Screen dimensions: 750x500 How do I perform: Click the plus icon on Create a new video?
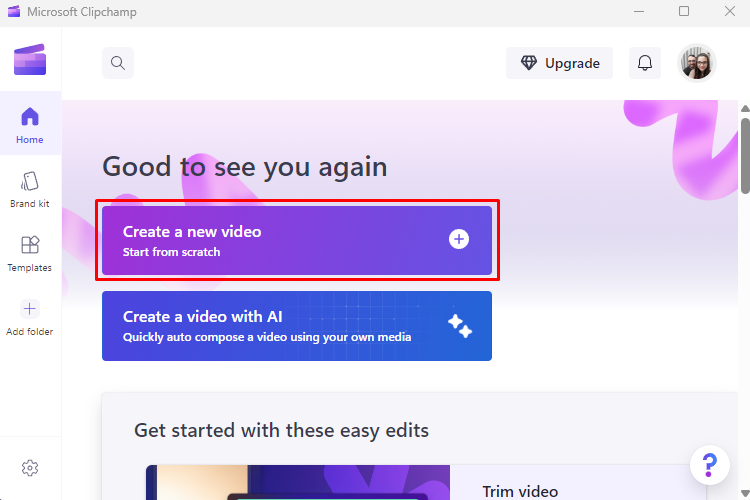(x=459, y=239)
